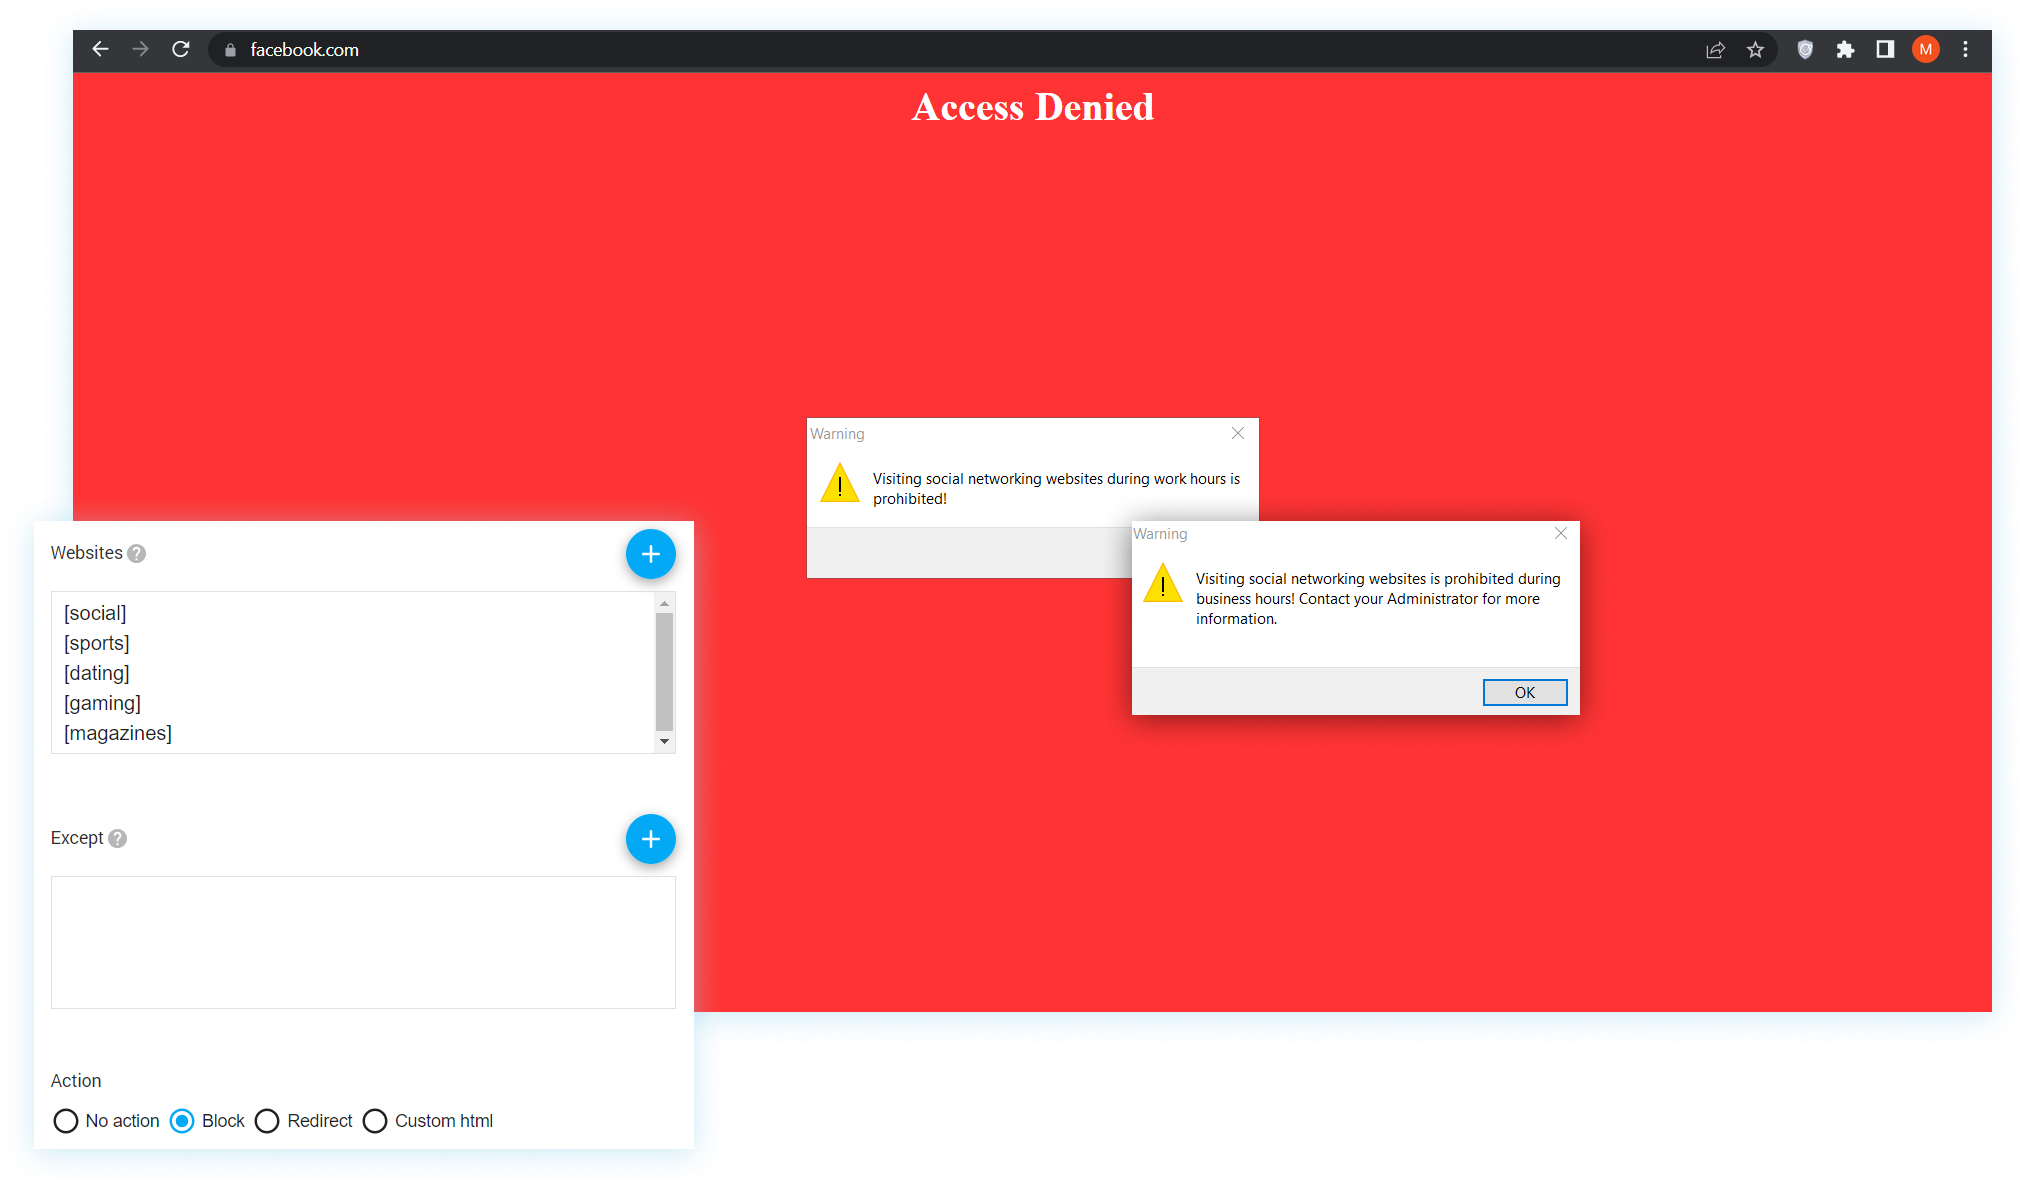This screenshot has width=2026, height=1187.
Task: Choose the Redirect radio option
Action: (x=267, y=1121)
